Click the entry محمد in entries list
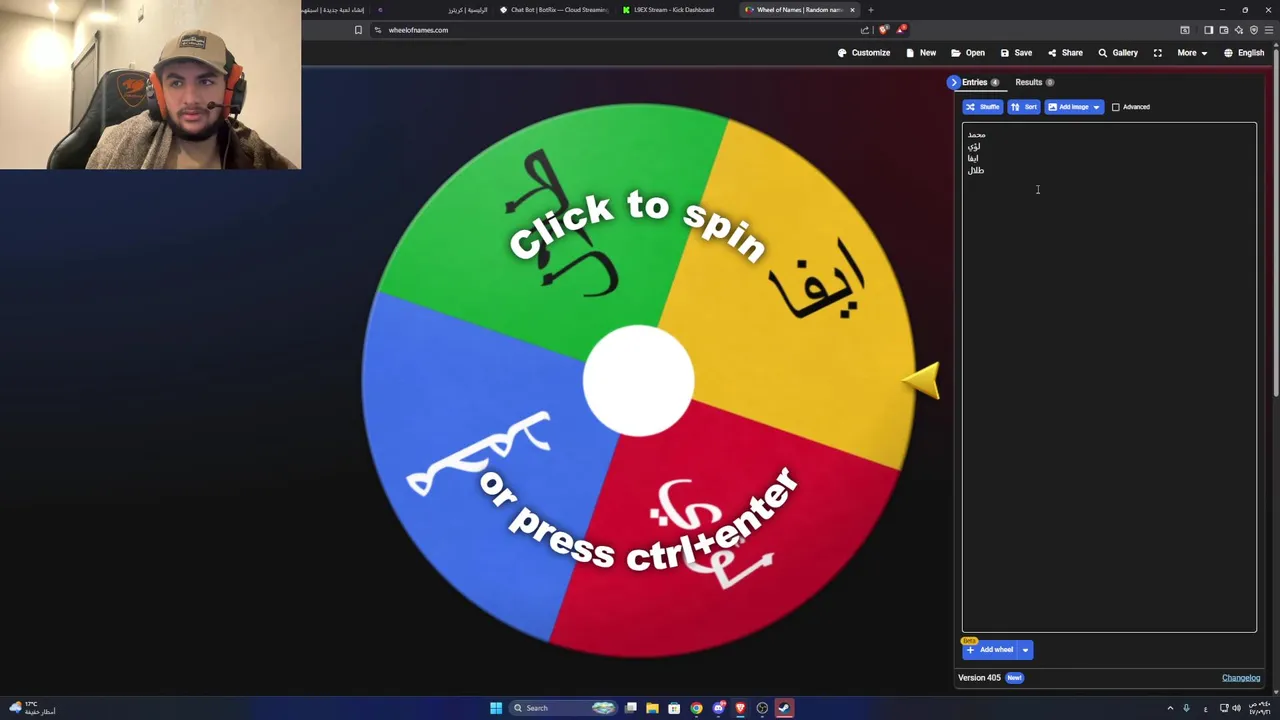1280x720 pixels. [977, 135]
